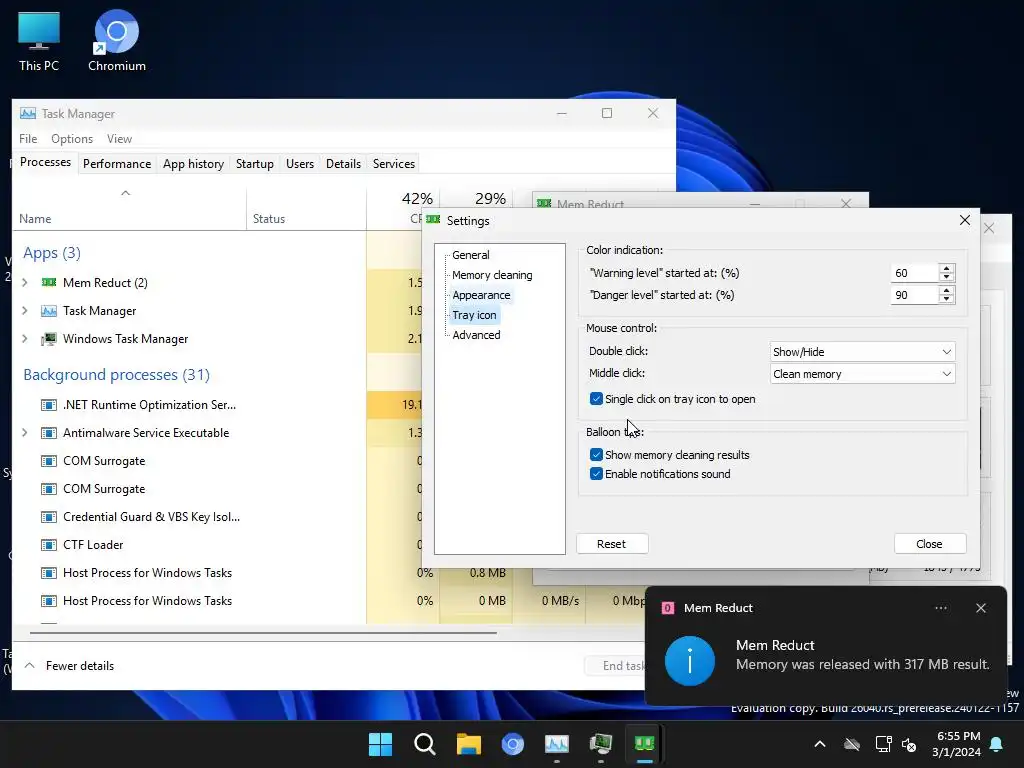Expand the Windows Task Manager app row
The height and width of the screenshot is (768, 1024).
[x=25, y=339]
